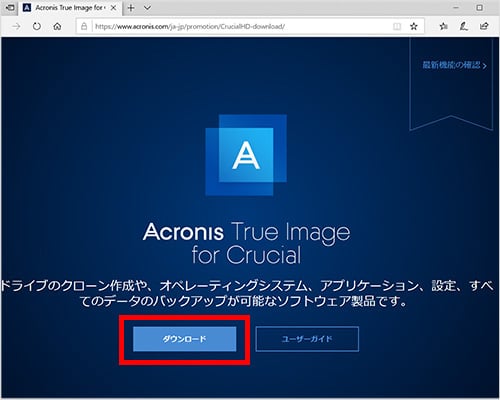Viewport: 500px width, 400px height.
Task: Open the 最新機能の確認 link
Action: (454, 65)
